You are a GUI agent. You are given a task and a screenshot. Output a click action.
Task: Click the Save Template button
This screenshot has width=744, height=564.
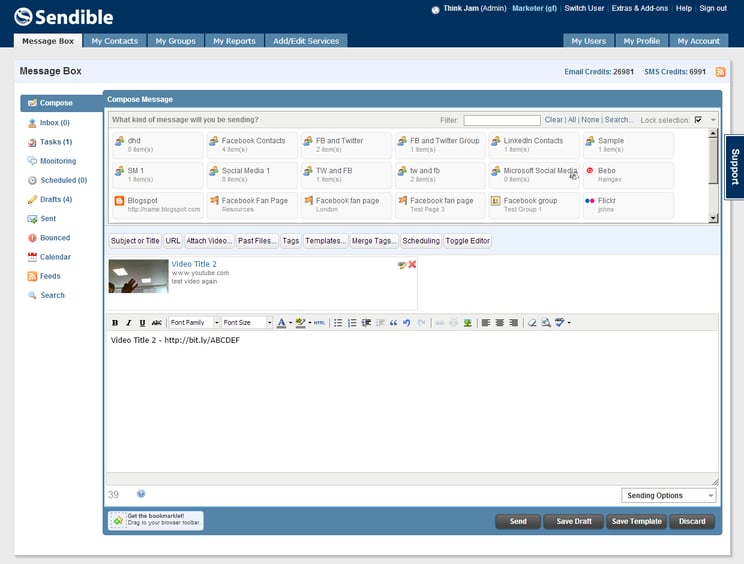[x=636, y=521]
